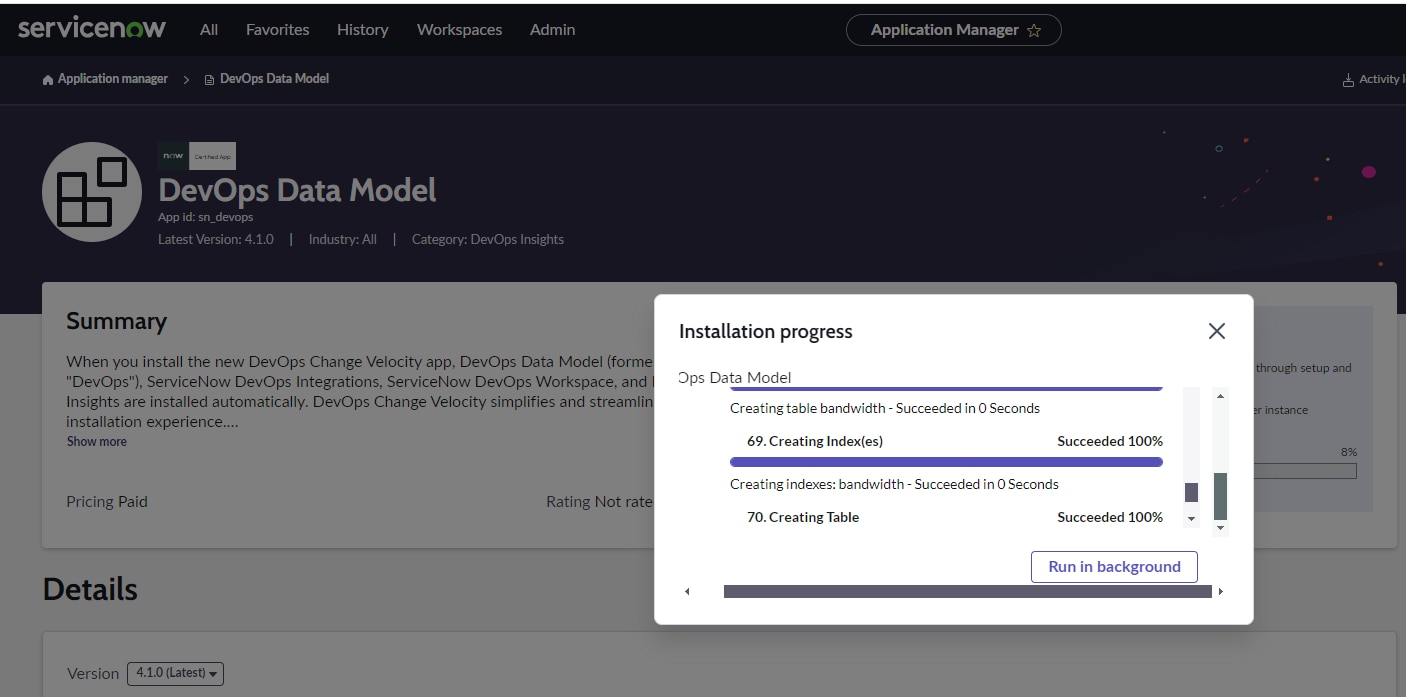The height and width of the screenshot is (697, 1406).
Task: Open the History menu
Action: coord(362,30)
